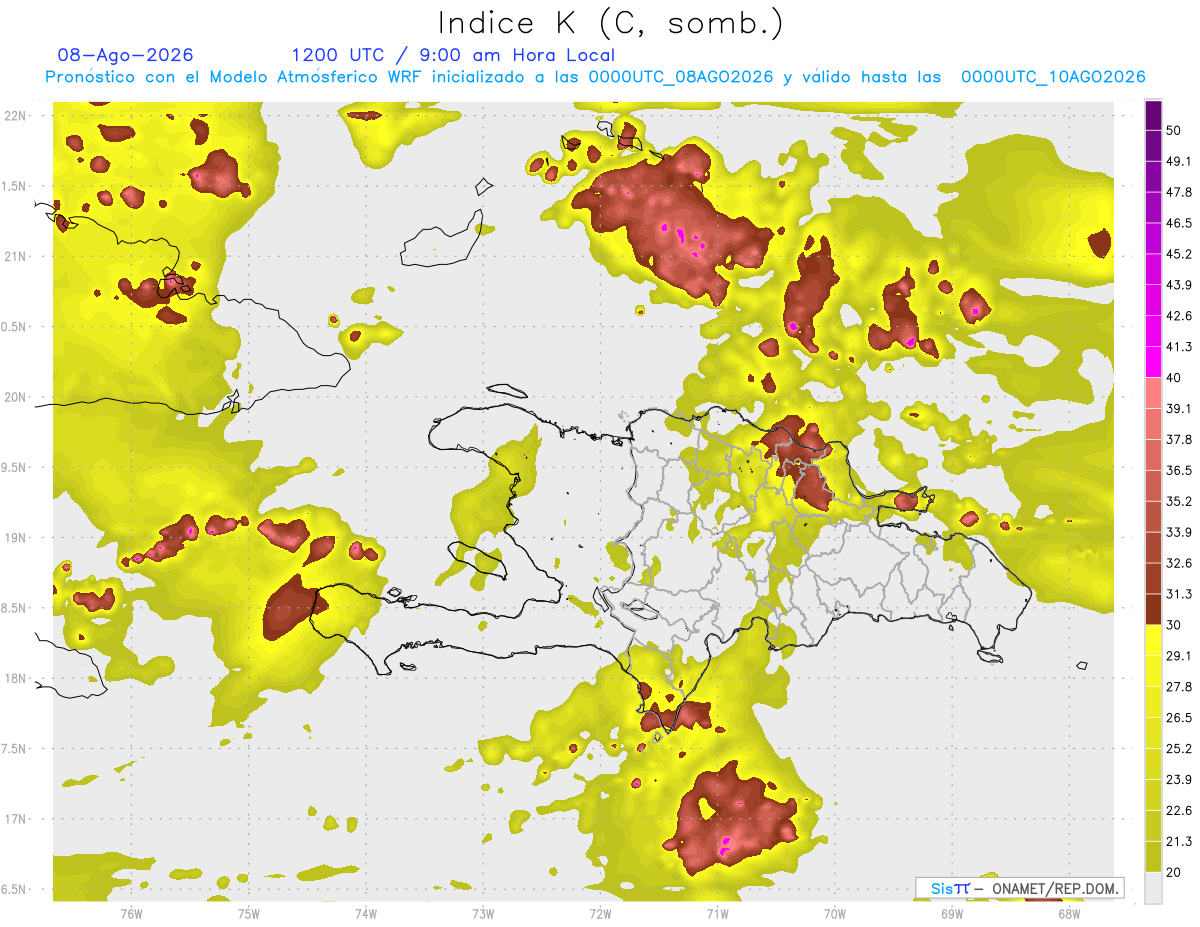The width and height of the screenshot is (1200, 927).
Task: Click the '1200 UTC / 9:00 am Hora Local' label
Action: click(453, 55)
